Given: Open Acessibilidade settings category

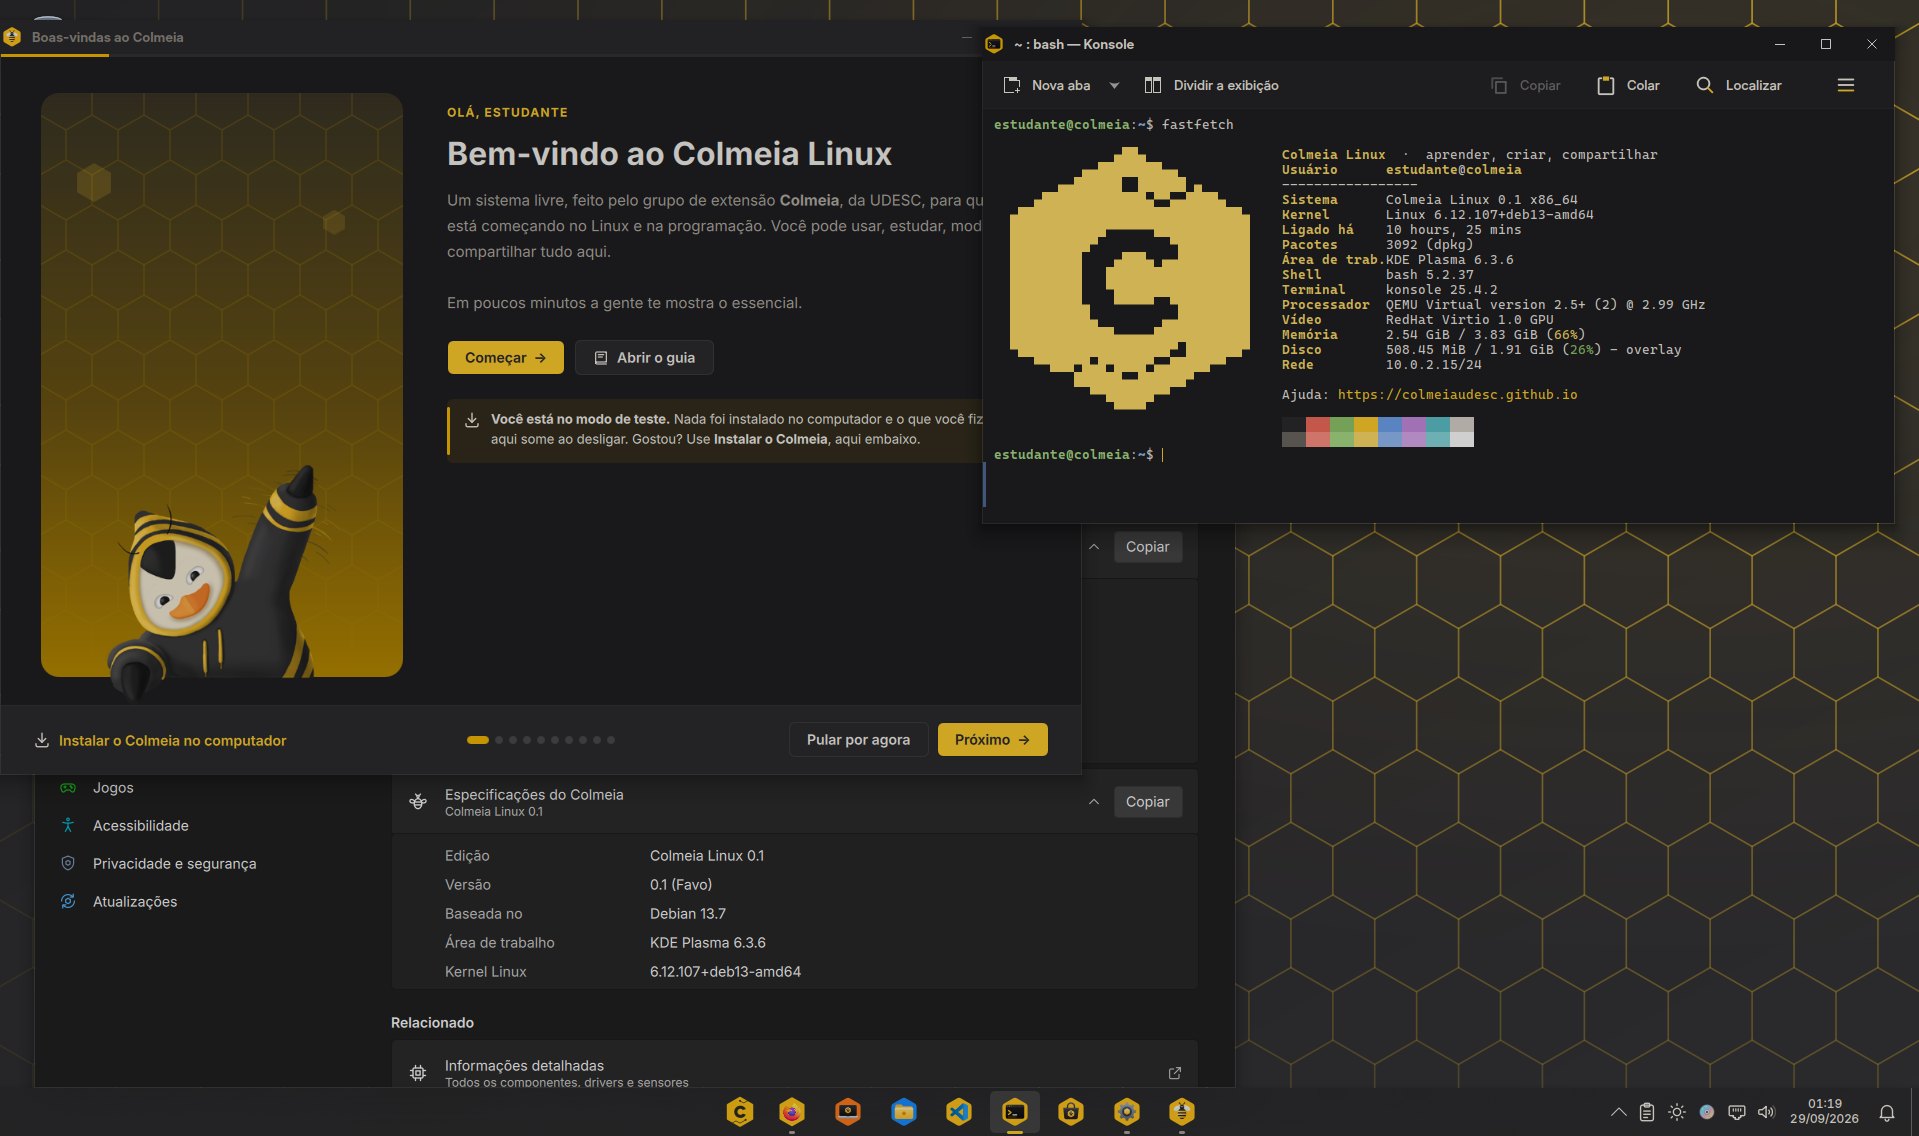Looking at the screenshot, I should pos(141,826).
